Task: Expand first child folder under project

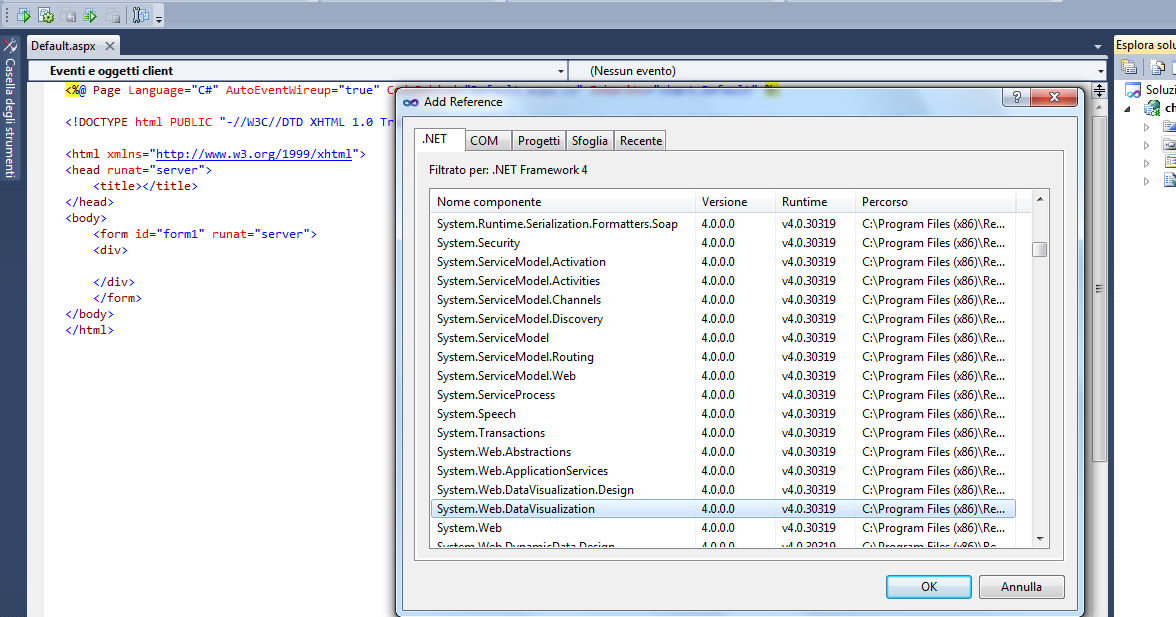Action: coord(1146,127)
